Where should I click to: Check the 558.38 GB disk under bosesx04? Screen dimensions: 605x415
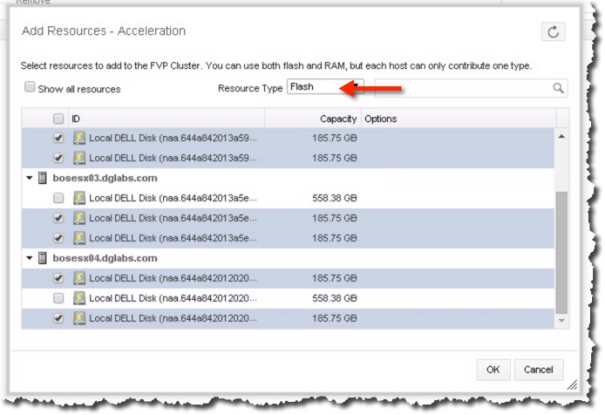click(x=58, y=298)
